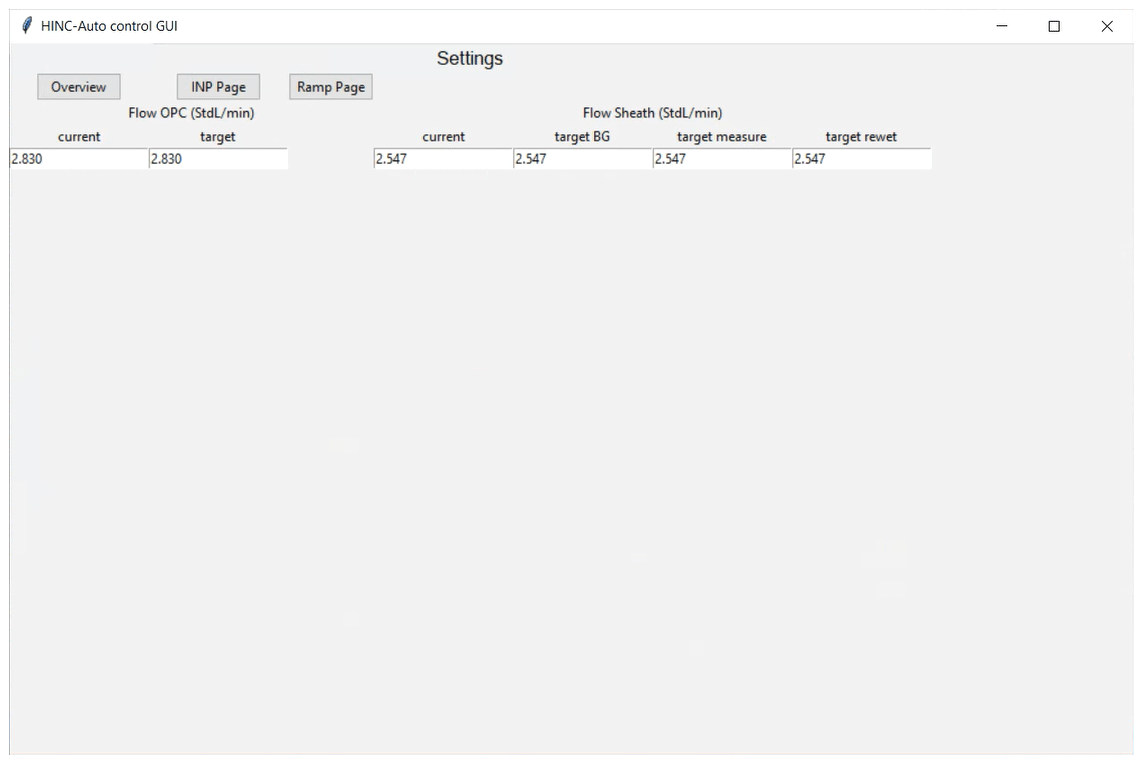Focus the Flow Sheath target BG field
Viewport: 1144px width, 765px height.
pyautogui.click(x=582, y=158)
